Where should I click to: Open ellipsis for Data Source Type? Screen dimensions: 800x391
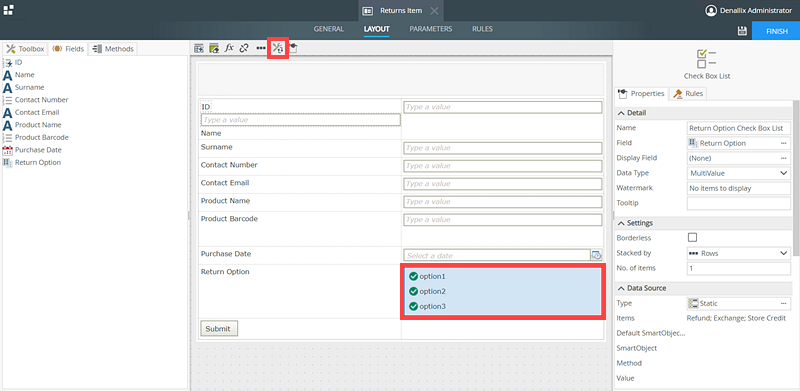pos(784,303)
